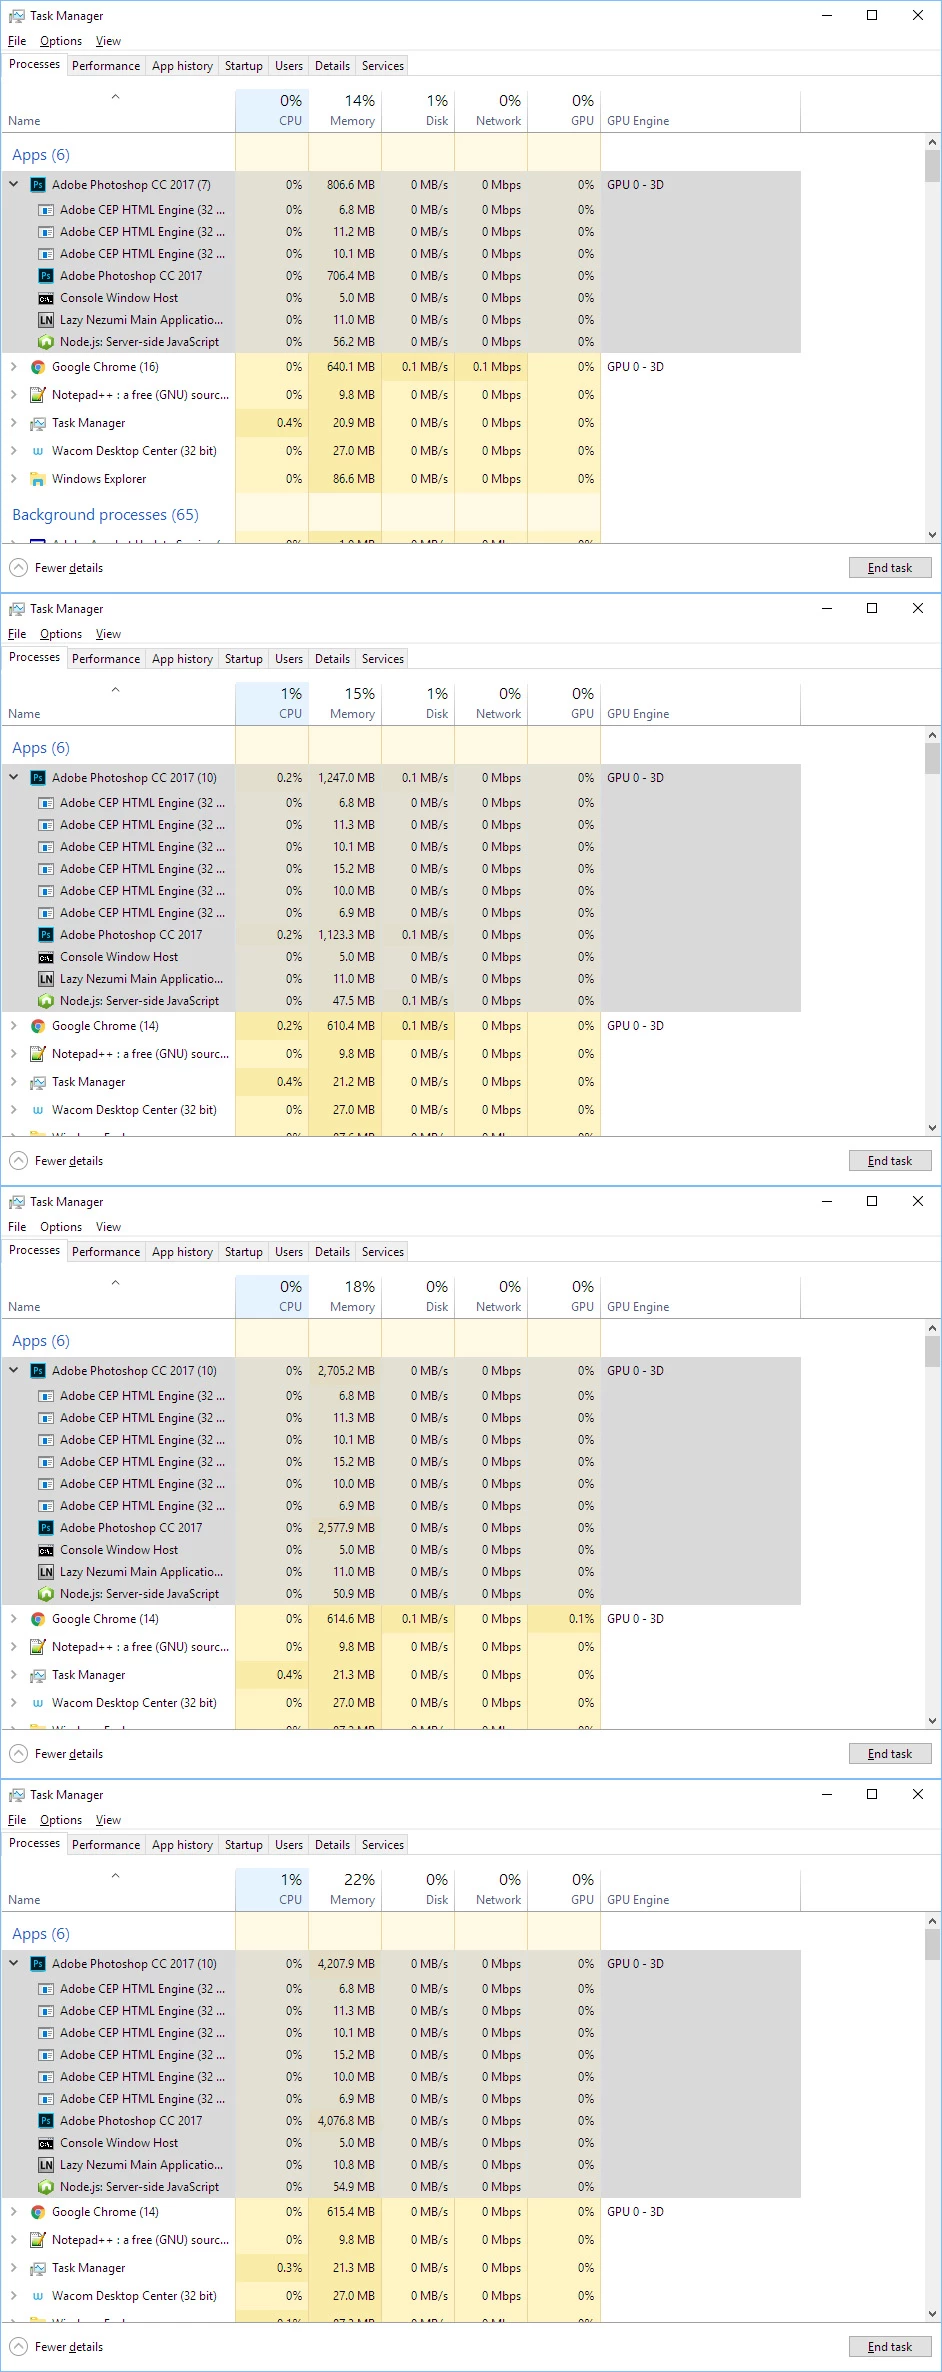The height and width of the screenshot is (2372, 942).
Task: Click scrollbar down arrow in 15% memory window
Action: click(932, 1128)
